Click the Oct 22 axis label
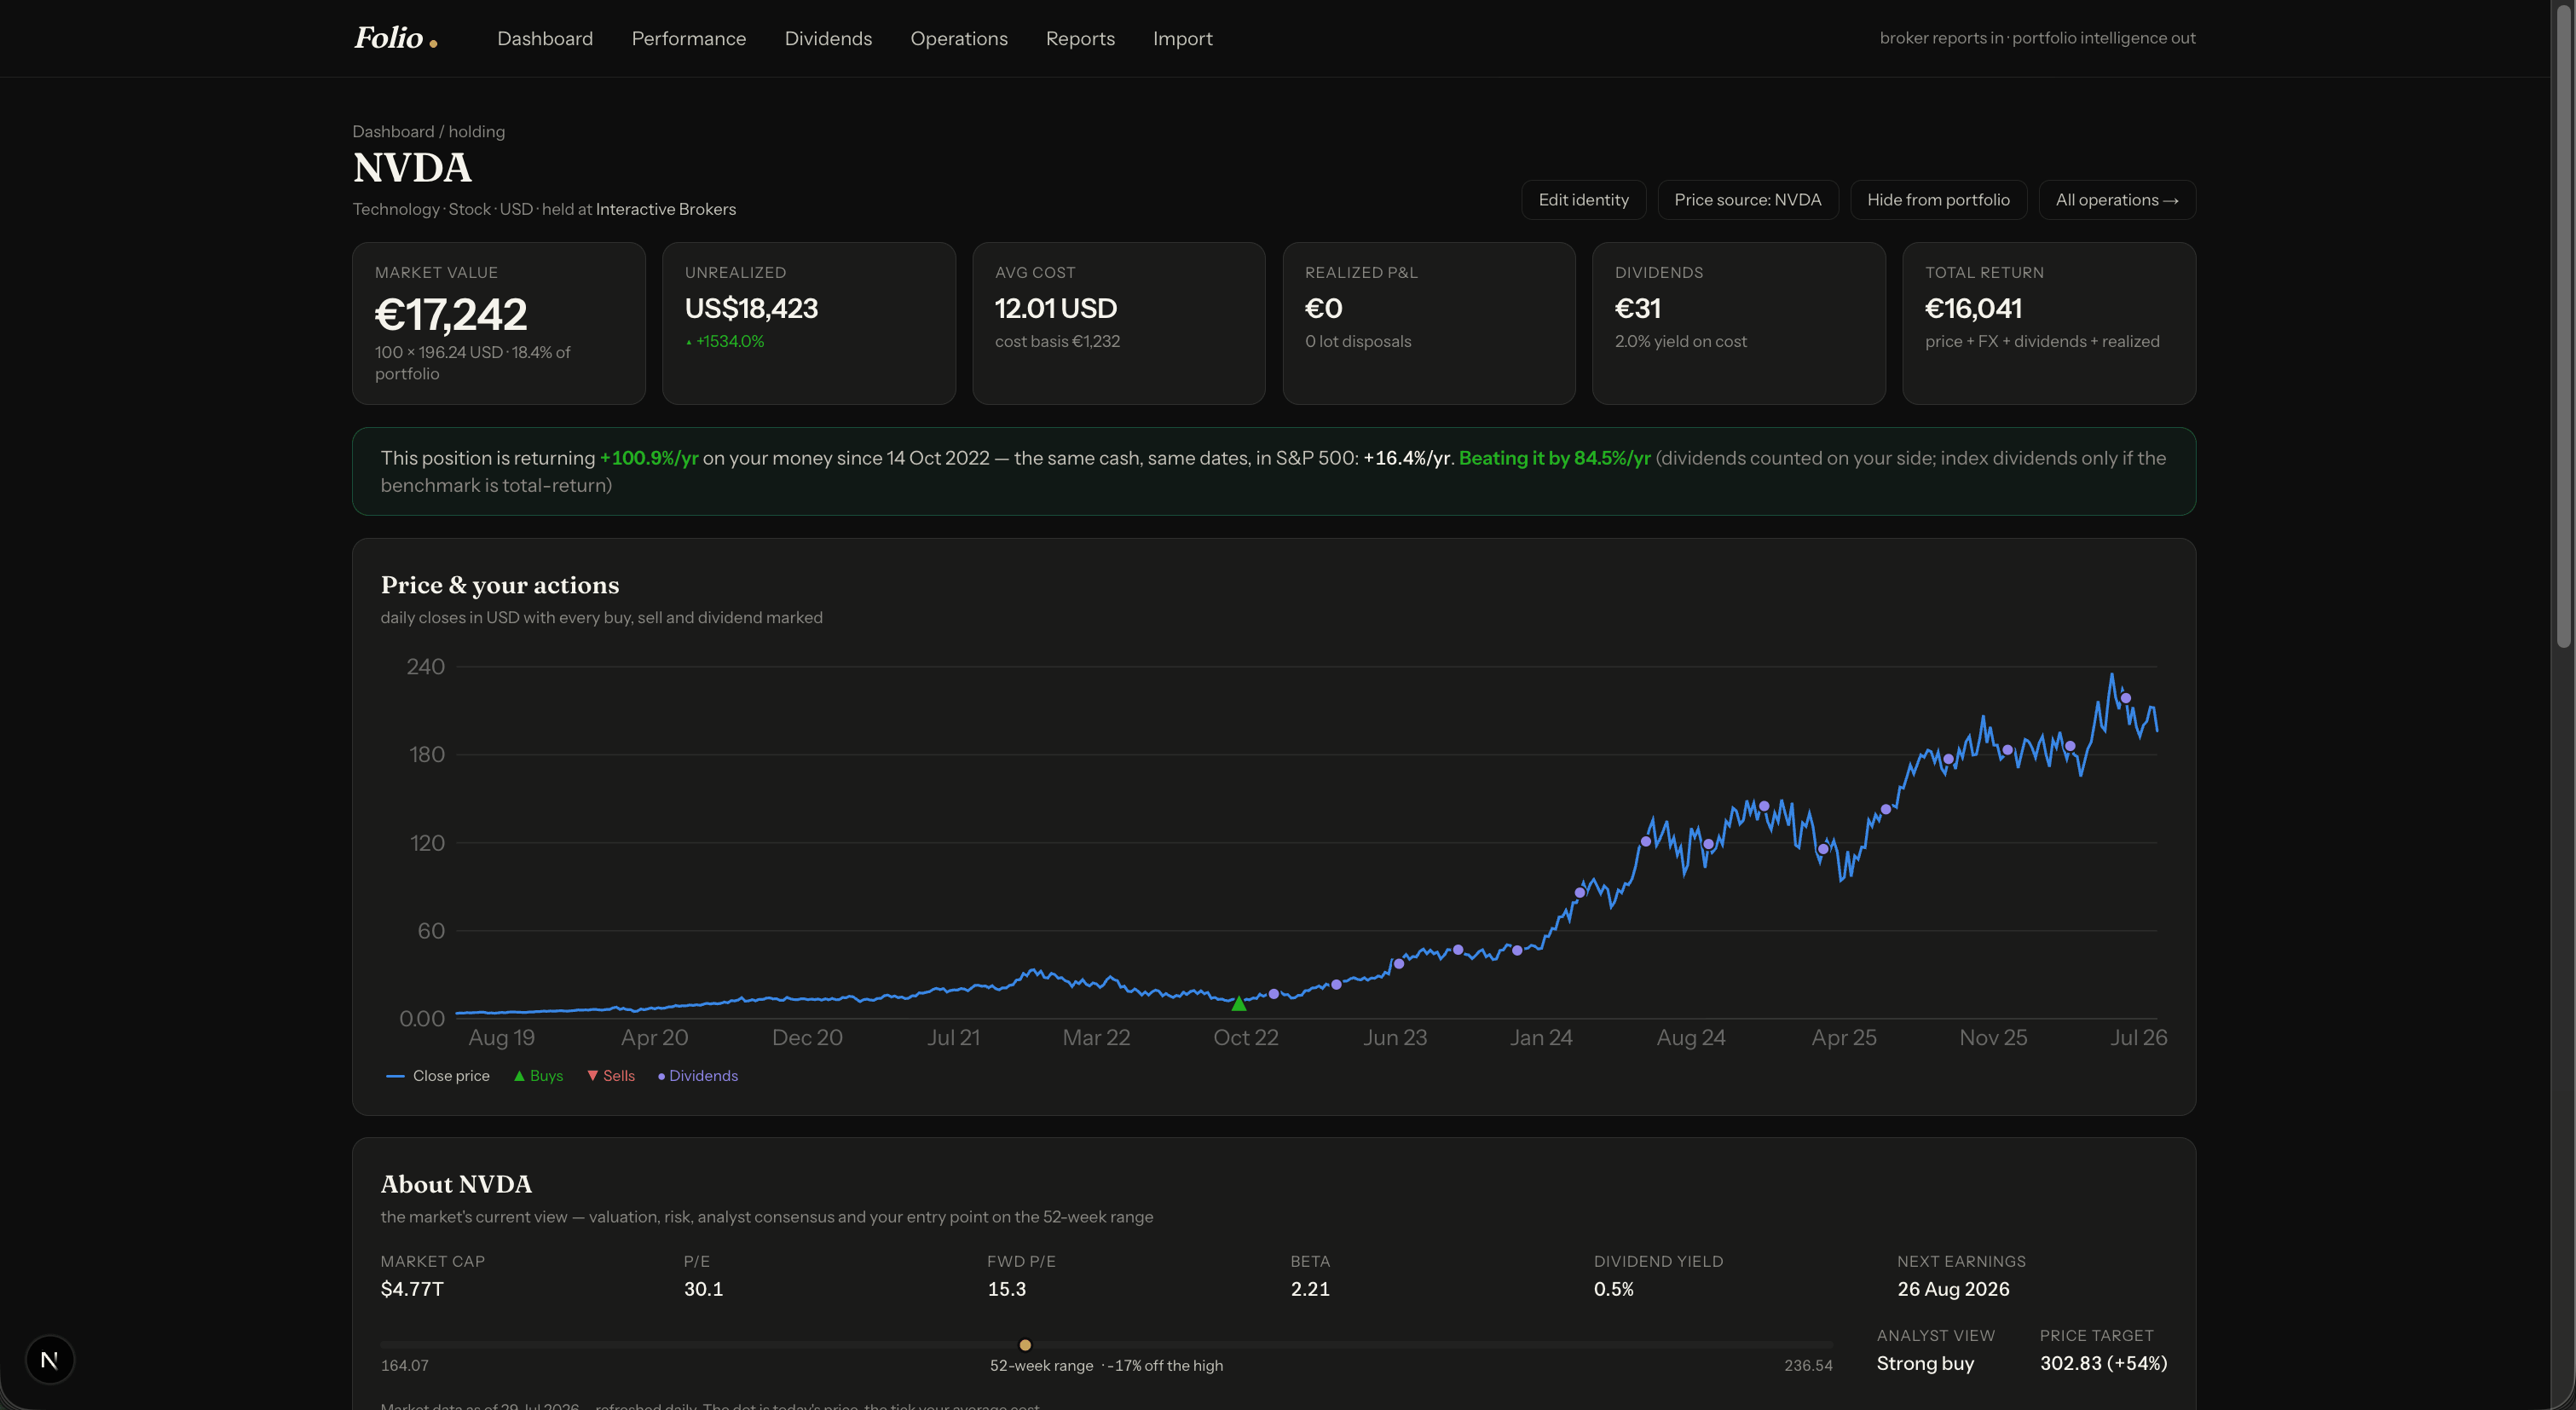 pyautogui.click(x=1245, y=1038)
